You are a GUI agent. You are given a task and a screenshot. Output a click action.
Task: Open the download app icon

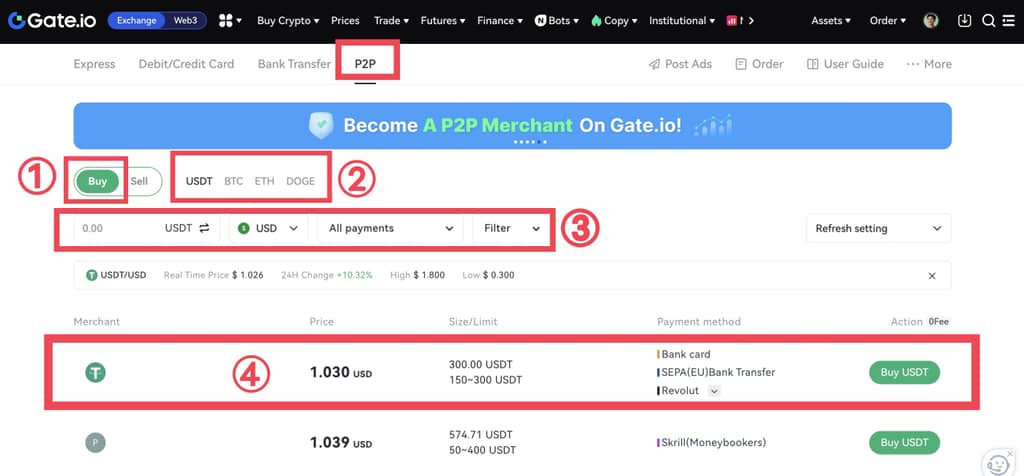964,20
